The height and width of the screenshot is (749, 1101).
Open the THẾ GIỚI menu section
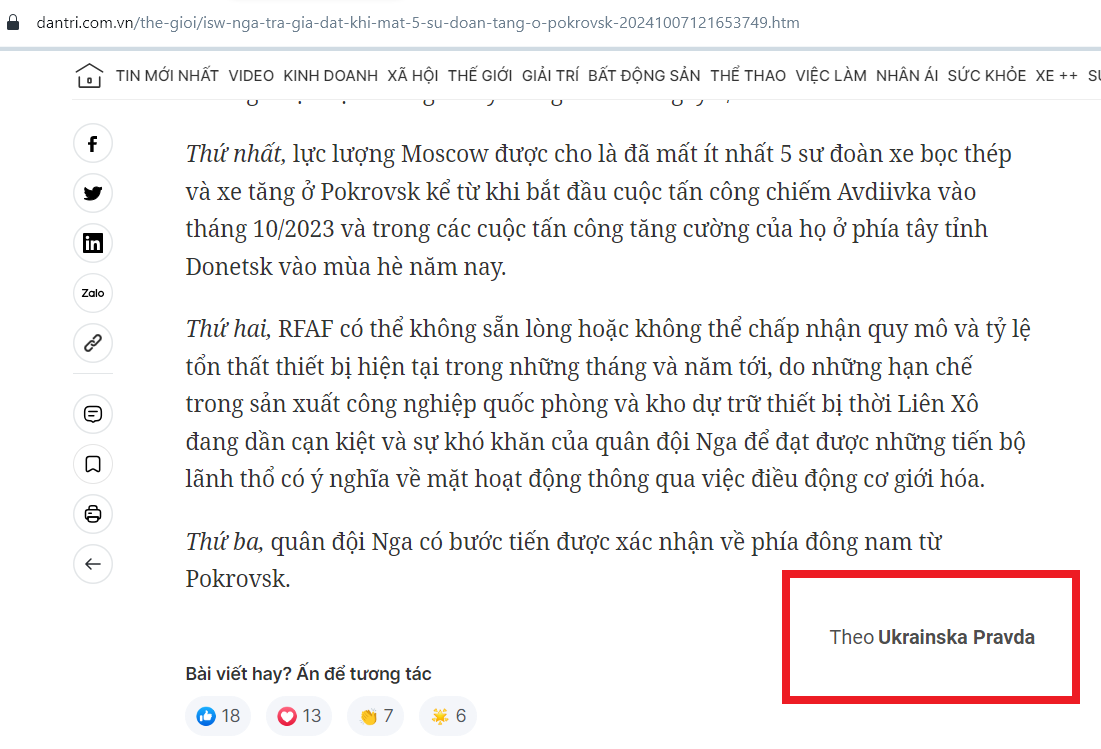(x=480, y=76)
